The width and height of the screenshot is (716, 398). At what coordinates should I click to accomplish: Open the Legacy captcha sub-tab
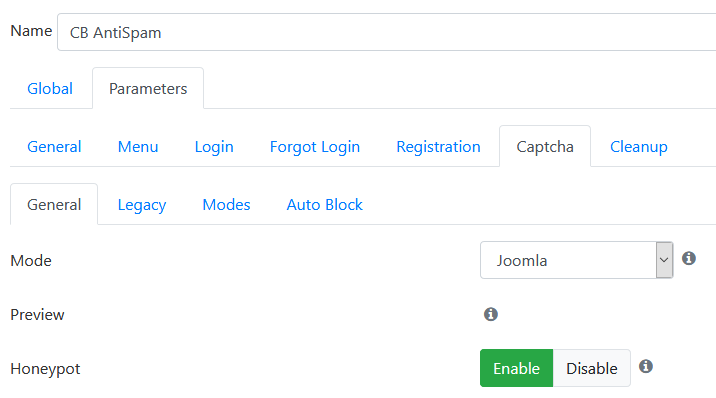click(x=142, y=204)
